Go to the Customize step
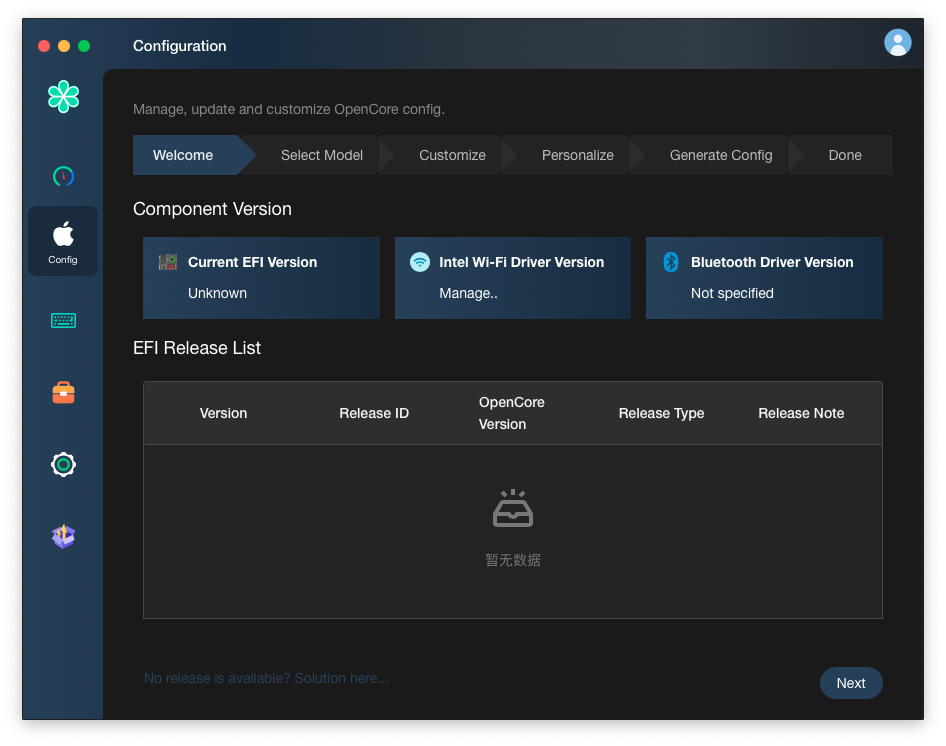946x746 pixels. click(x=452, y=155)
